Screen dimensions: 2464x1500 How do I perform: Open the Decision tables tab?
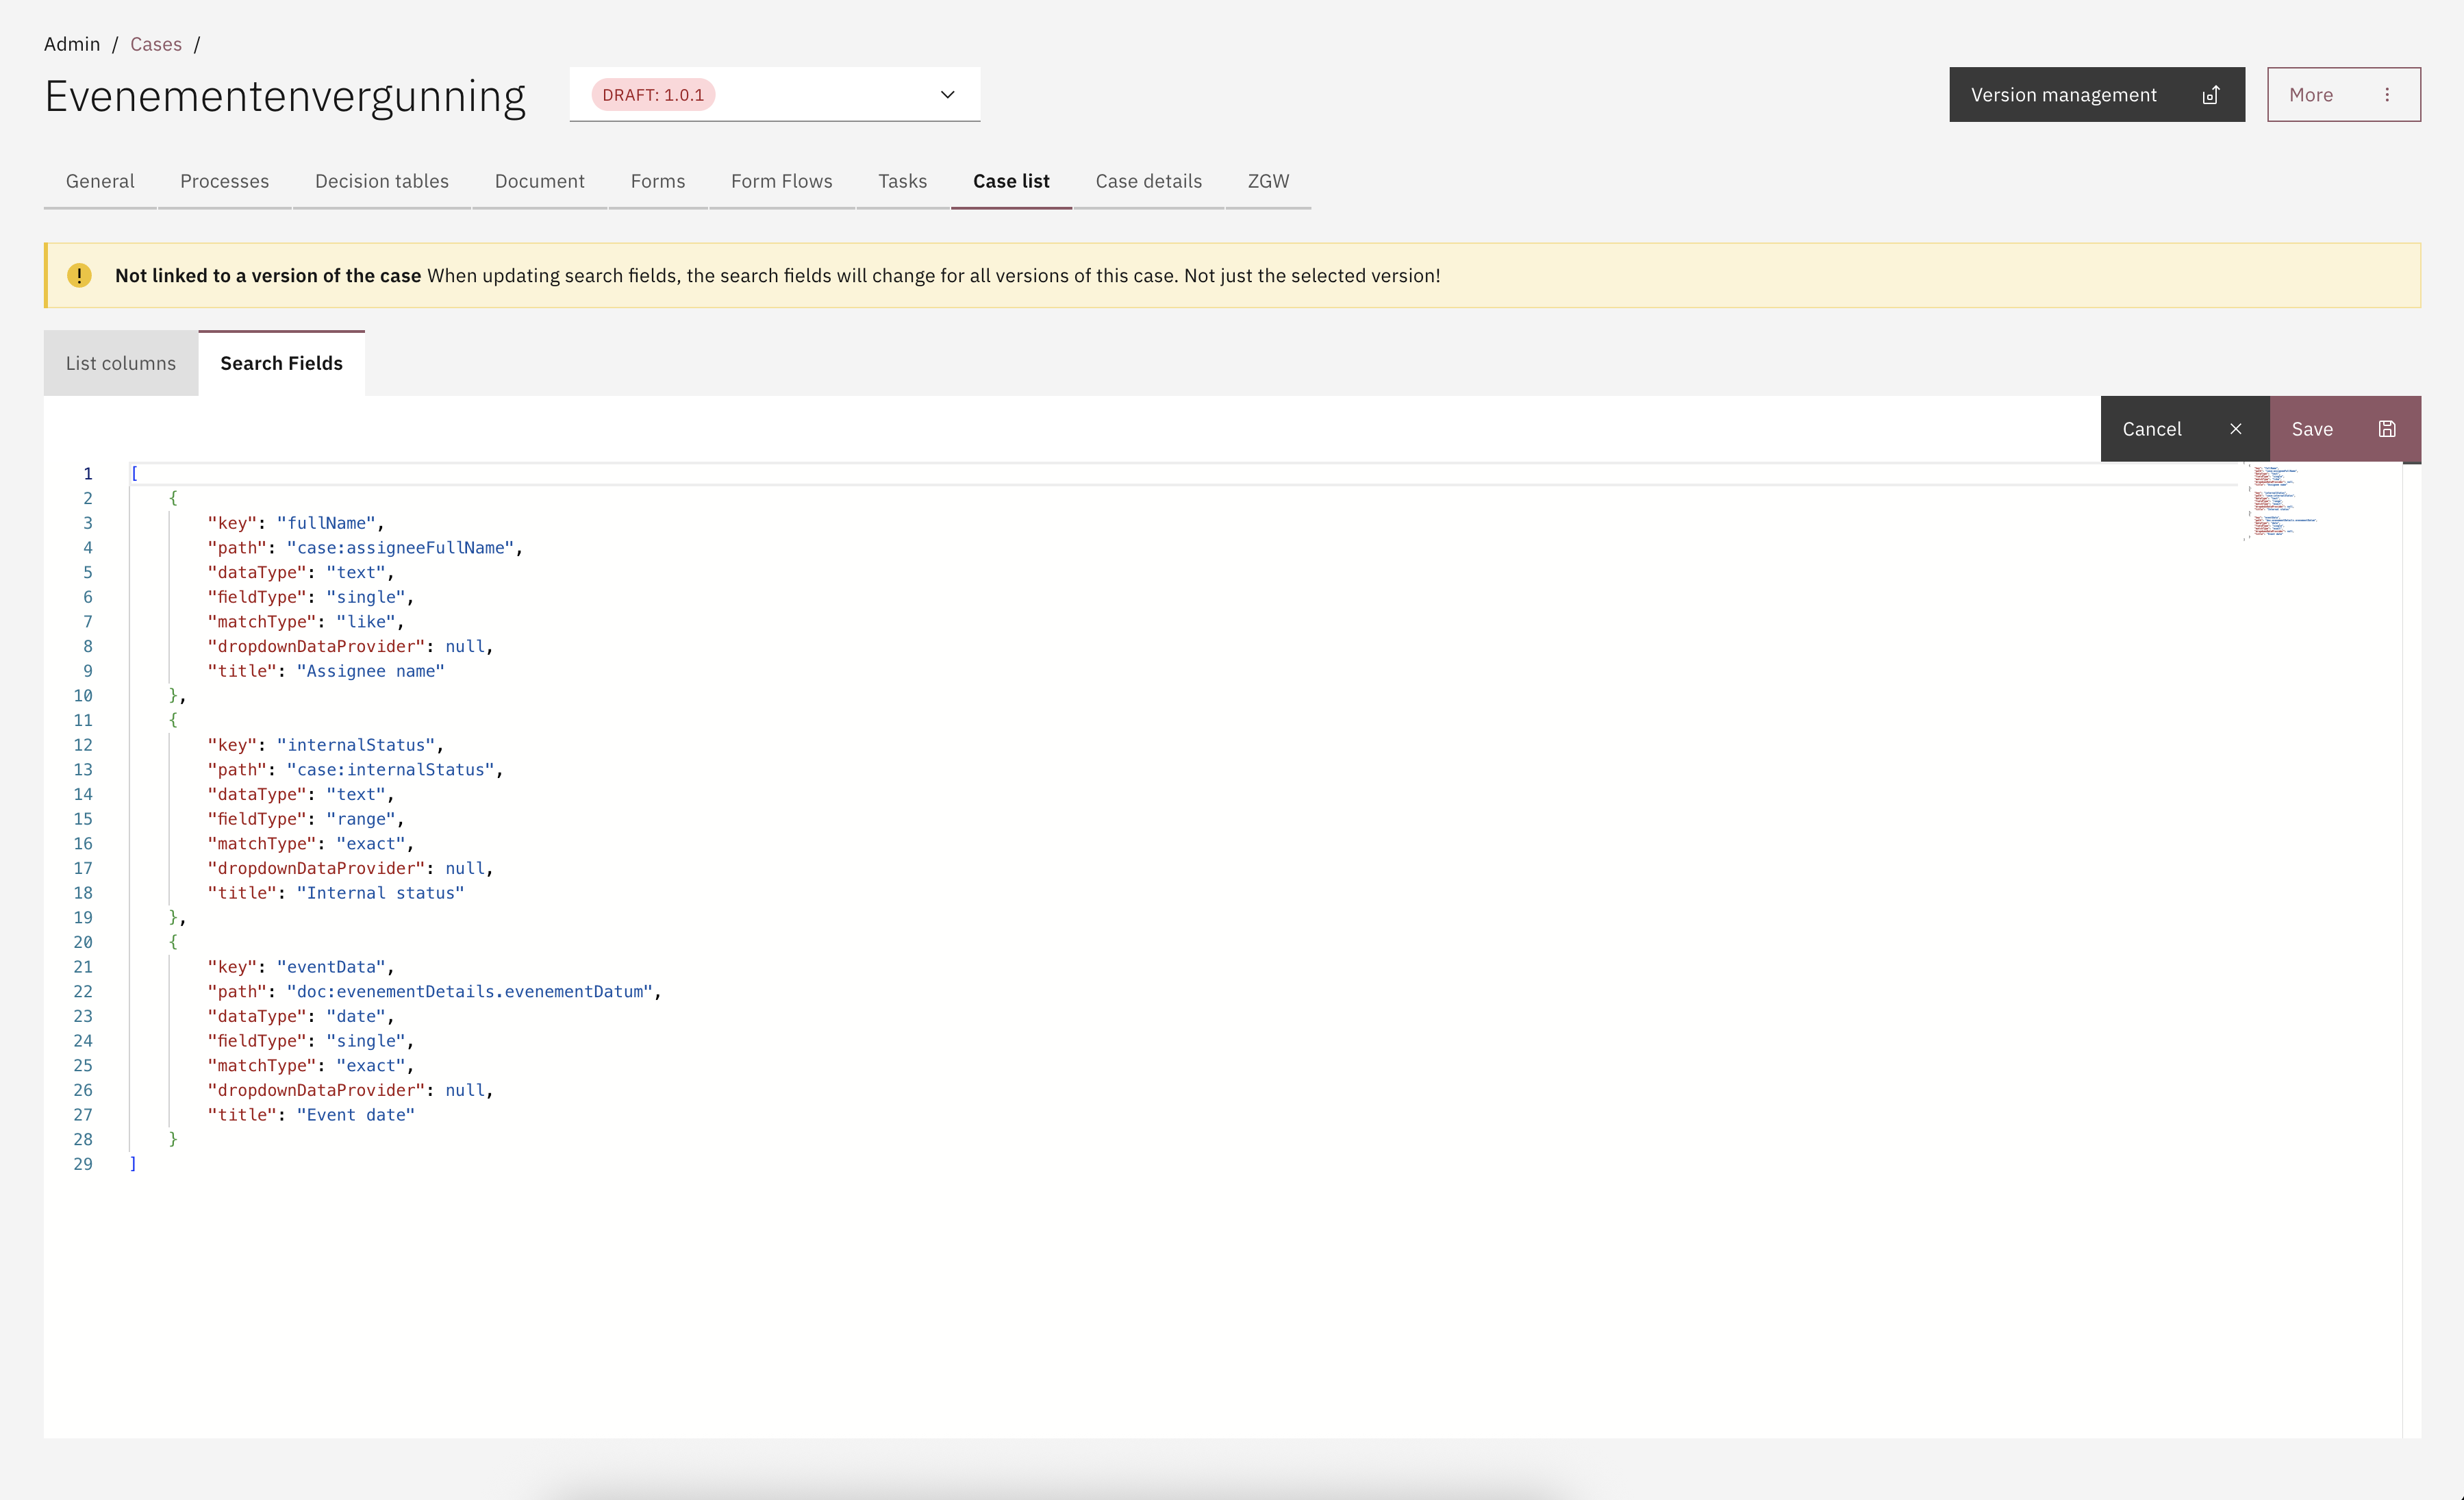click(x=381, y=181)
